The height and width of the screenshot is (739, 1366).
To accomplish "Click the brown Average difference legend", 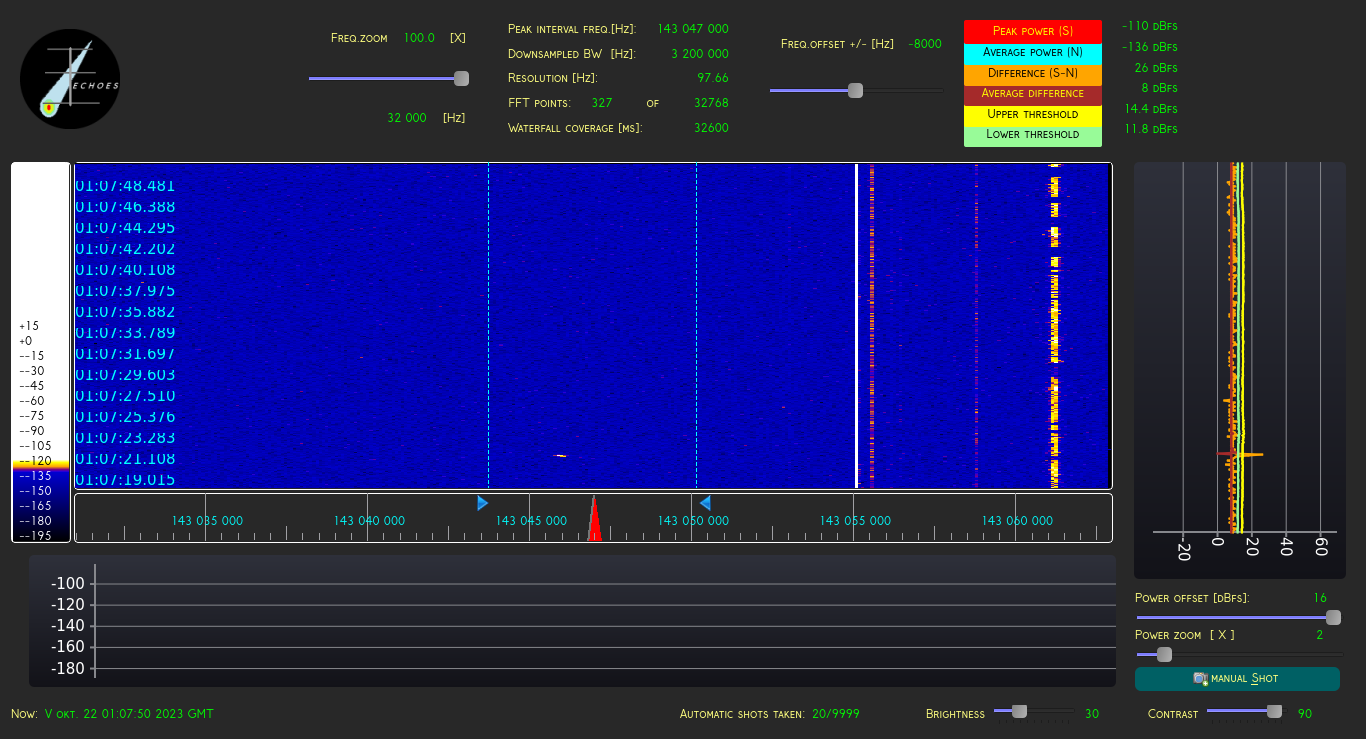I will (x=1032, y=94).
